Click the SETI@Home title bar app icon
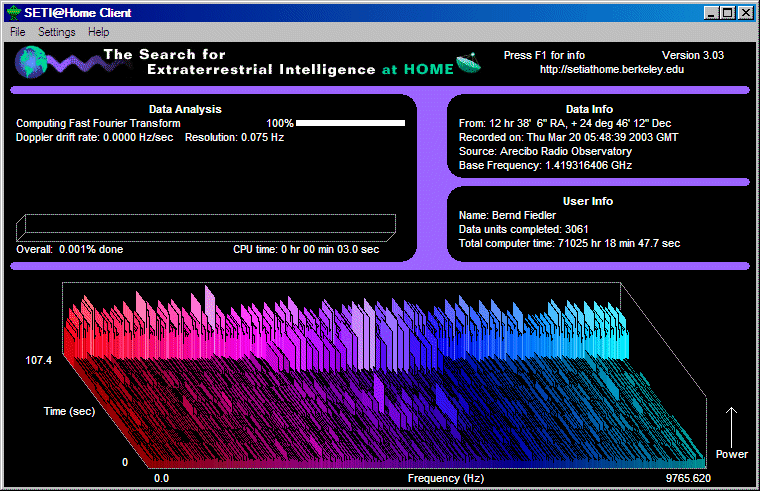Screen dimensions: 760x491 [14, 13]
